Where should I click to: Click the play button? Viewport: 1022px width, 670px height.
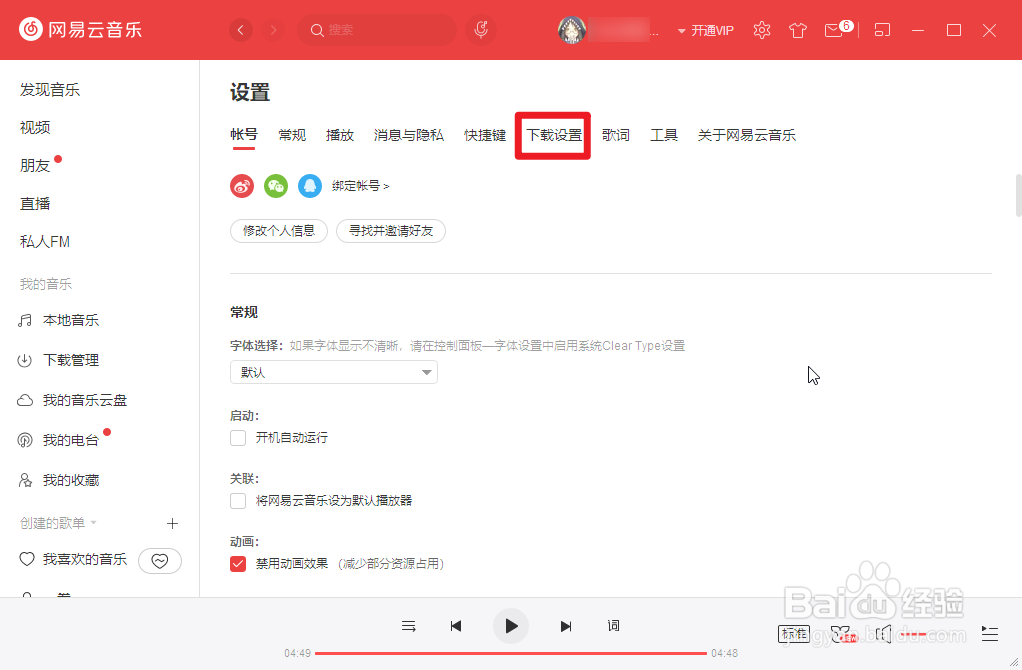coord(511,626)
